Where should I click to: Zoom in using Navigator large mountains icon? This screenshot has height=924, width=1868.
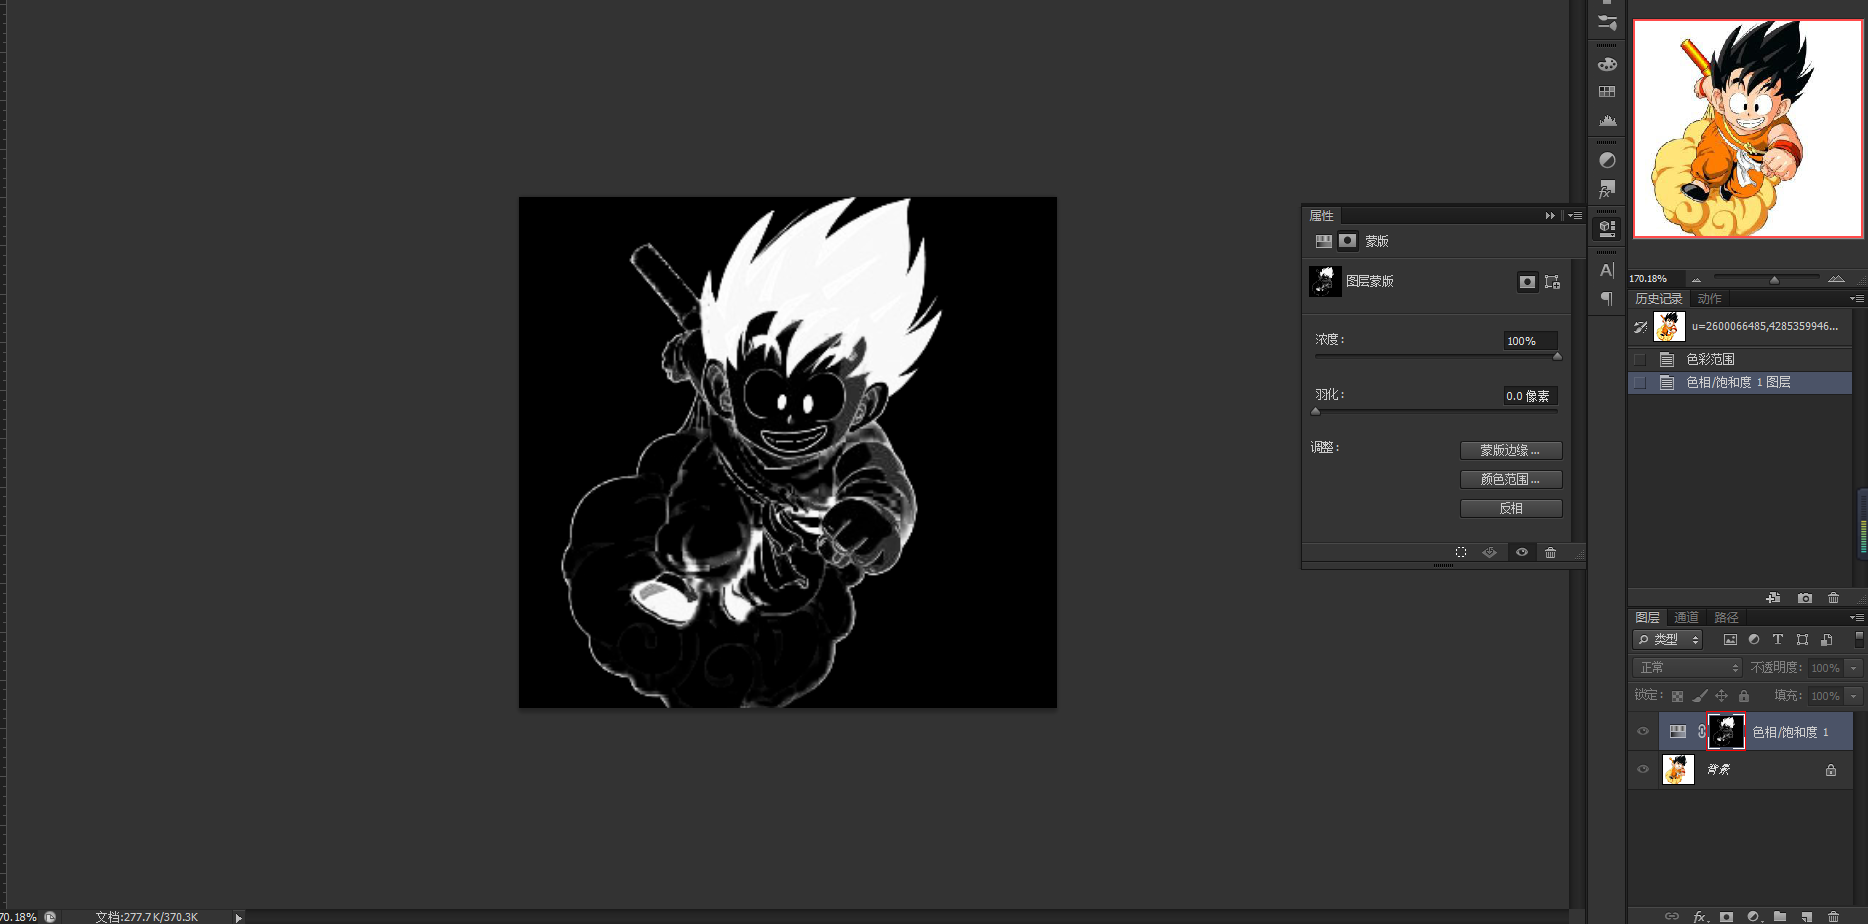tap(1836, 279)
